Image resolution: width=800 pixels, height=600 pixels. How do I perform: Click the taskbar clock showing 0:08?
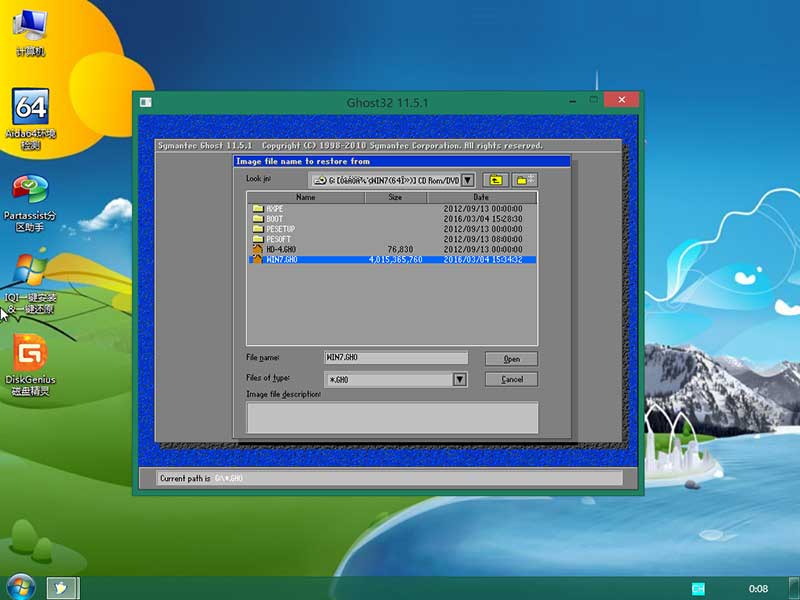pyautogui.click(x=758, y=589)
